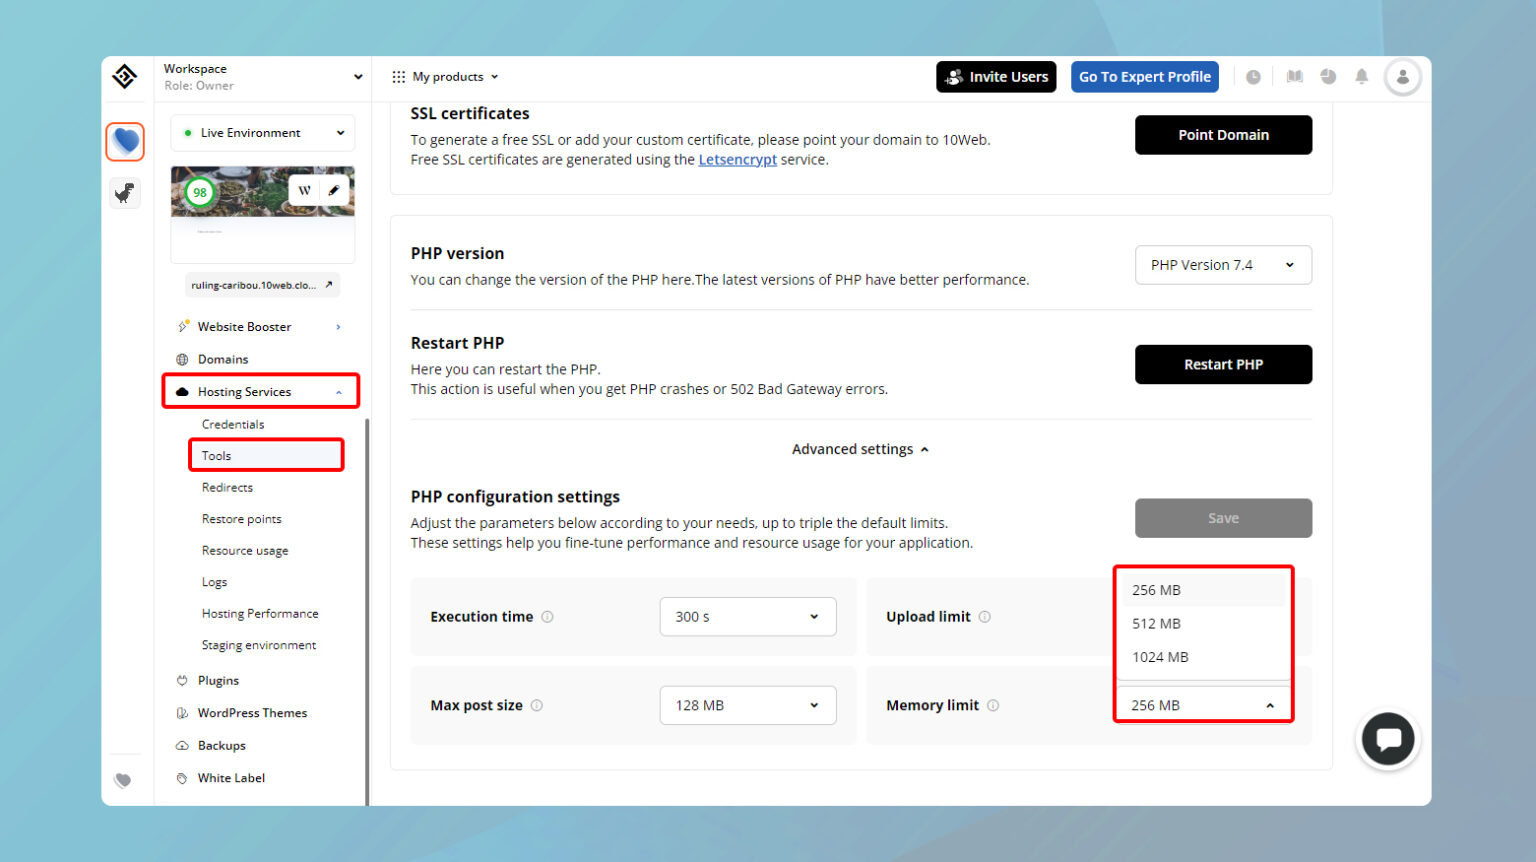
Task: Click the Execution time info icon
Action: (x=547, y=617)
